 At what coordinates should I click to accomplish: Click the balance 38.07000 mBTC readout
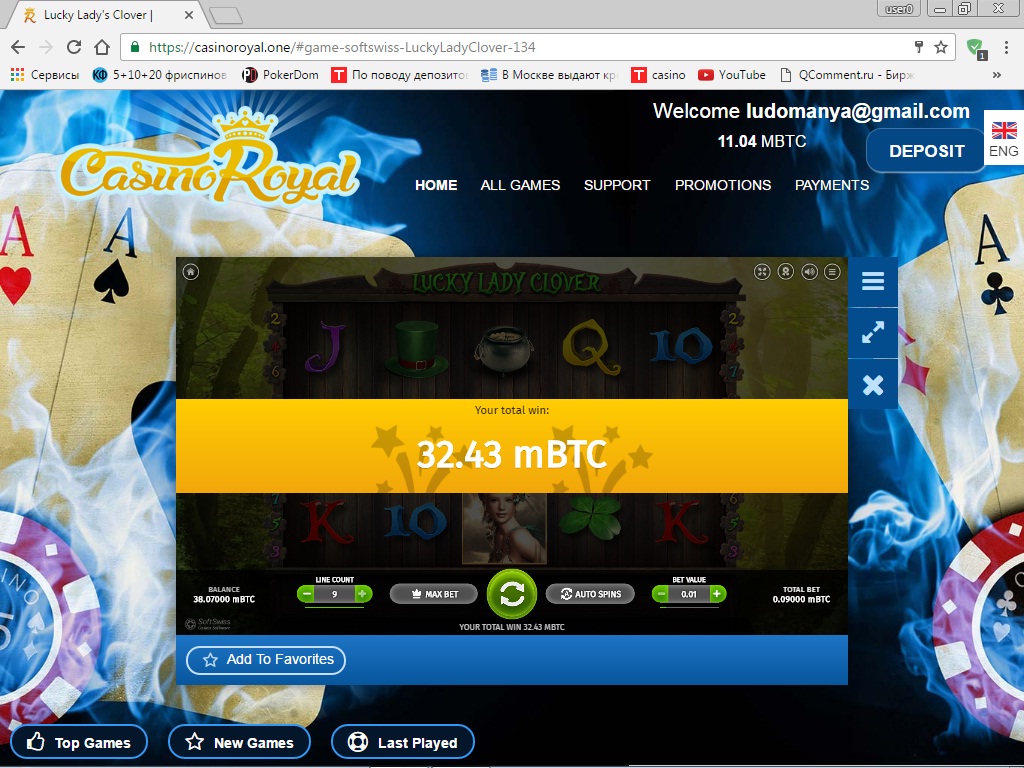pos(224,594)
